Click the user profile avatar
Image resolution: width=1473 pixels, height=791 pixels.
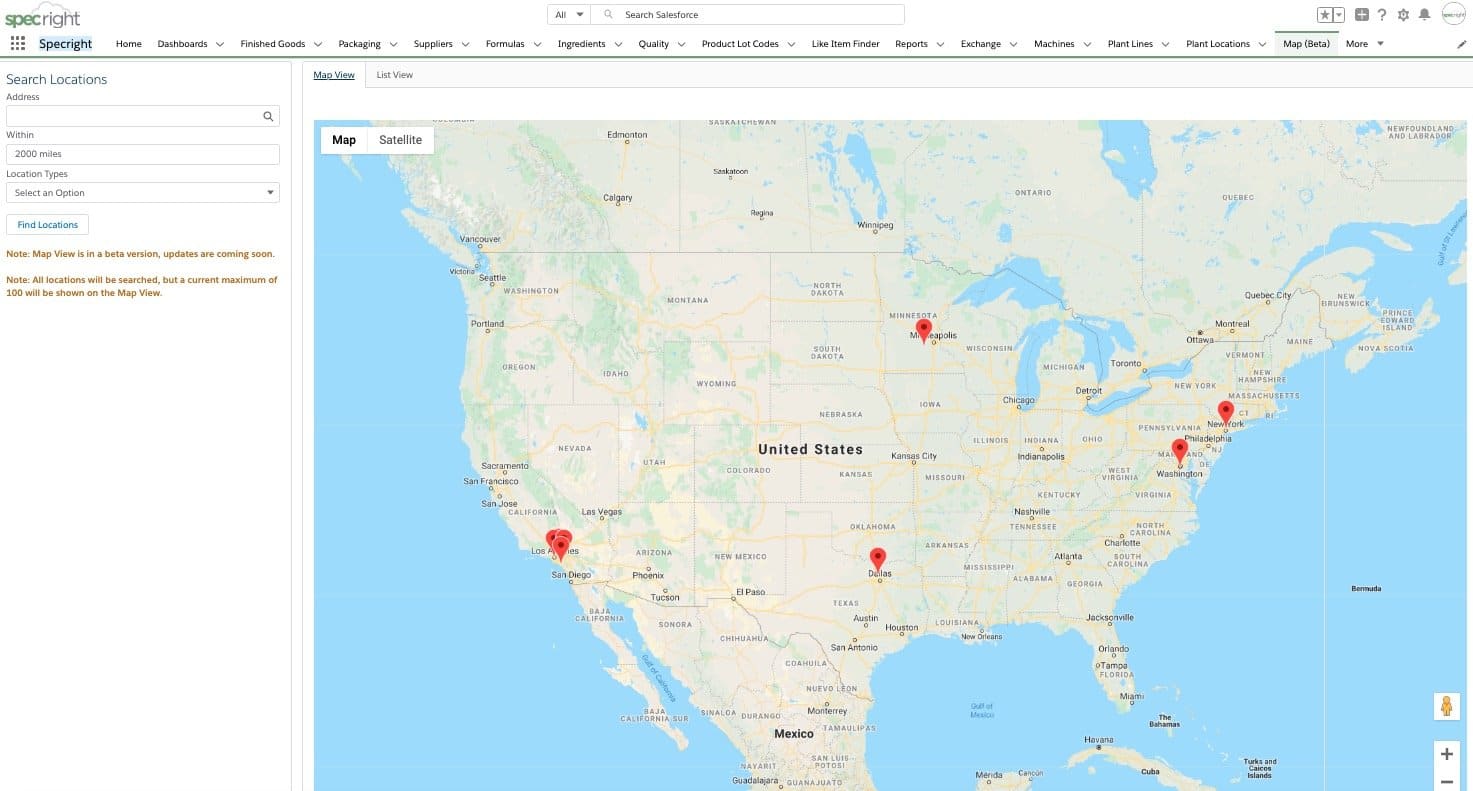tap(1453, 15)
